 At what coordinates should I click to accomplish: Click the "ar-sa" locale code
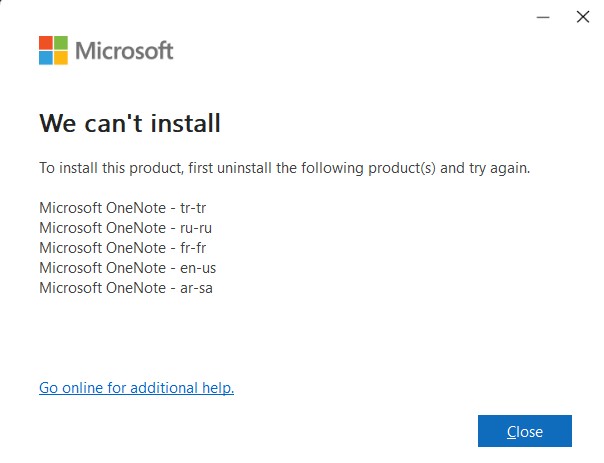pos(196,289)
